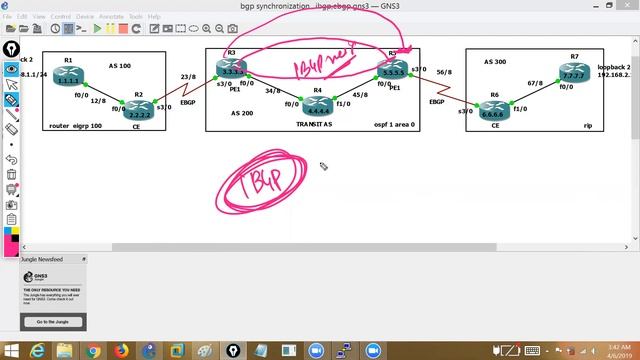Open the Help menu
The image size is (640, 360).
(154, 17)
